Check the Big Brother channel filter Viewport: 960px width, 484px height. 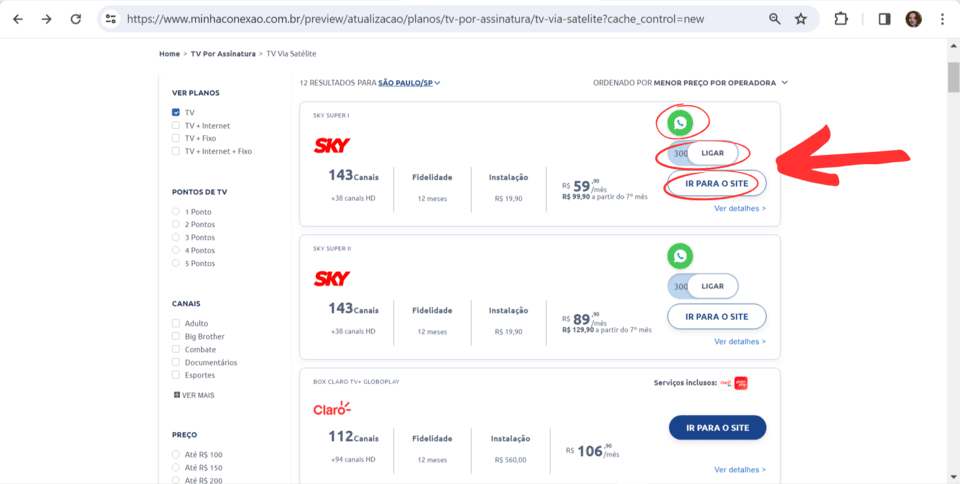176,337
